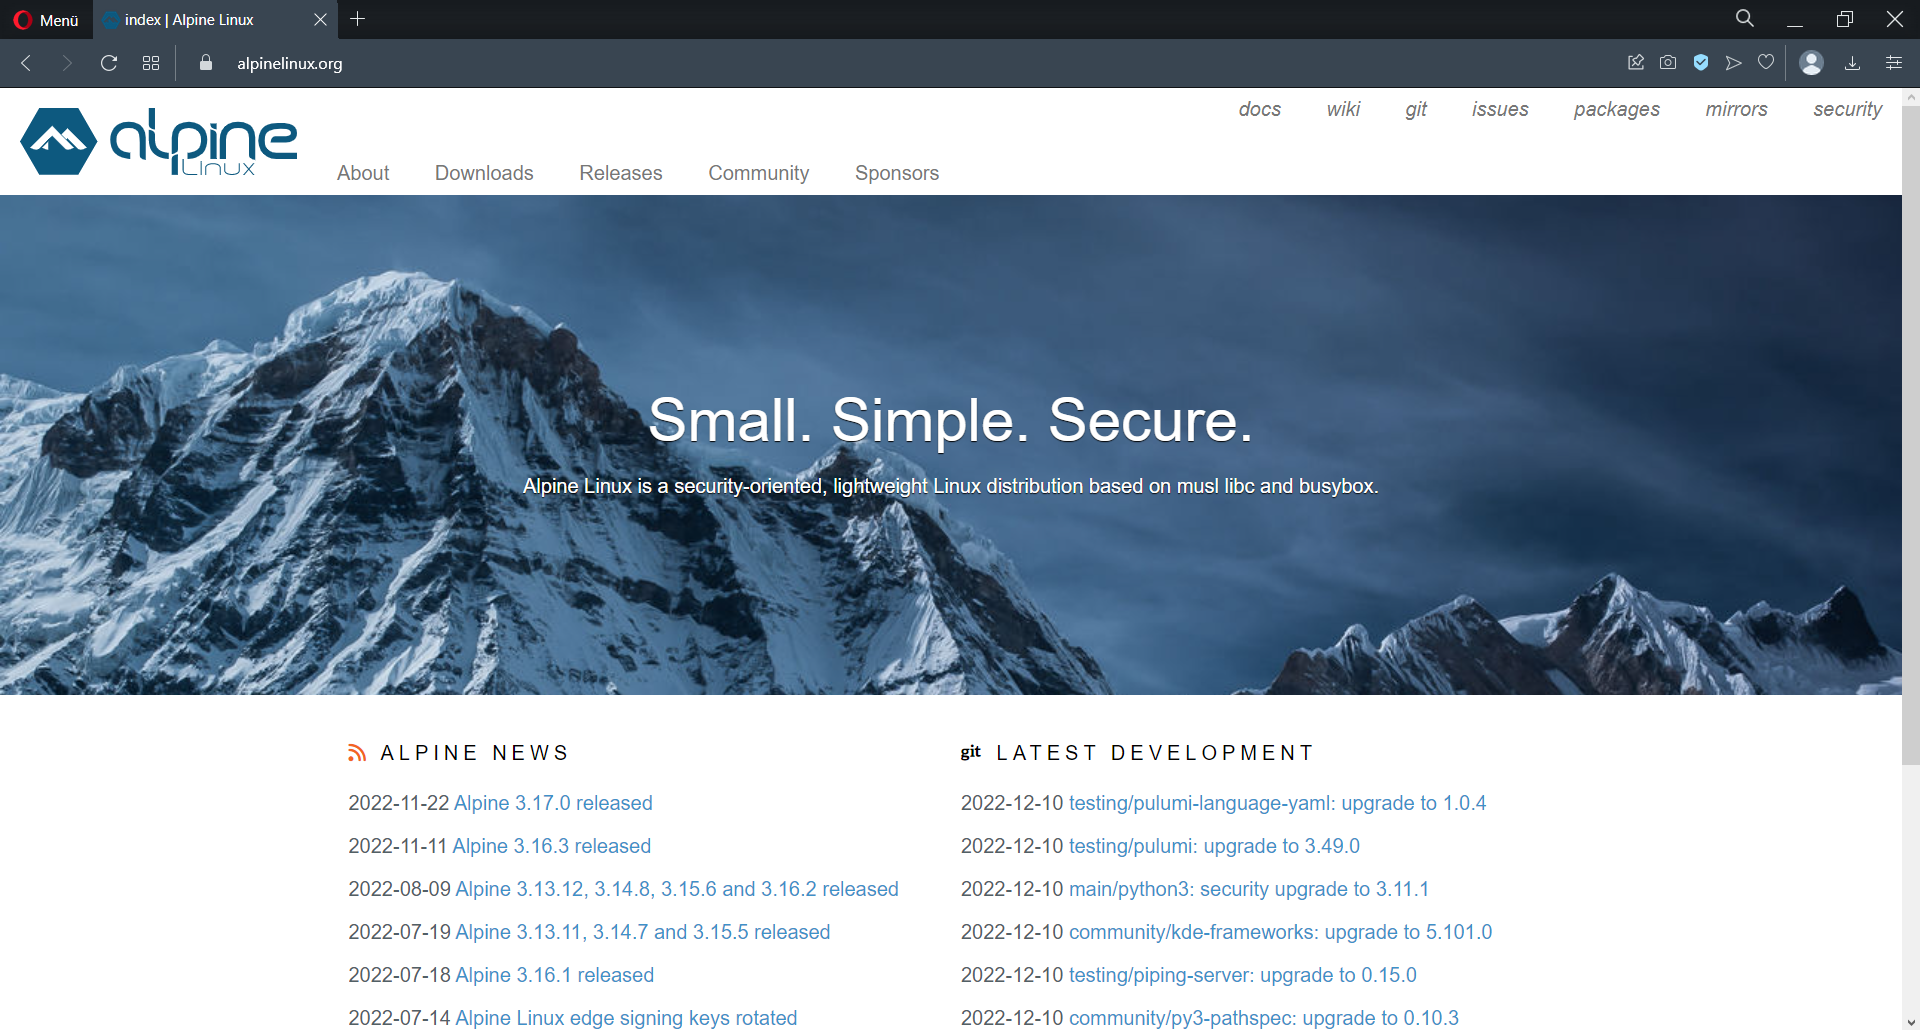Open testing/pulumi upgrade to 3.49.0 commit
The height and width of the screenshot is (1030, 1920).
click(1215, 846)
